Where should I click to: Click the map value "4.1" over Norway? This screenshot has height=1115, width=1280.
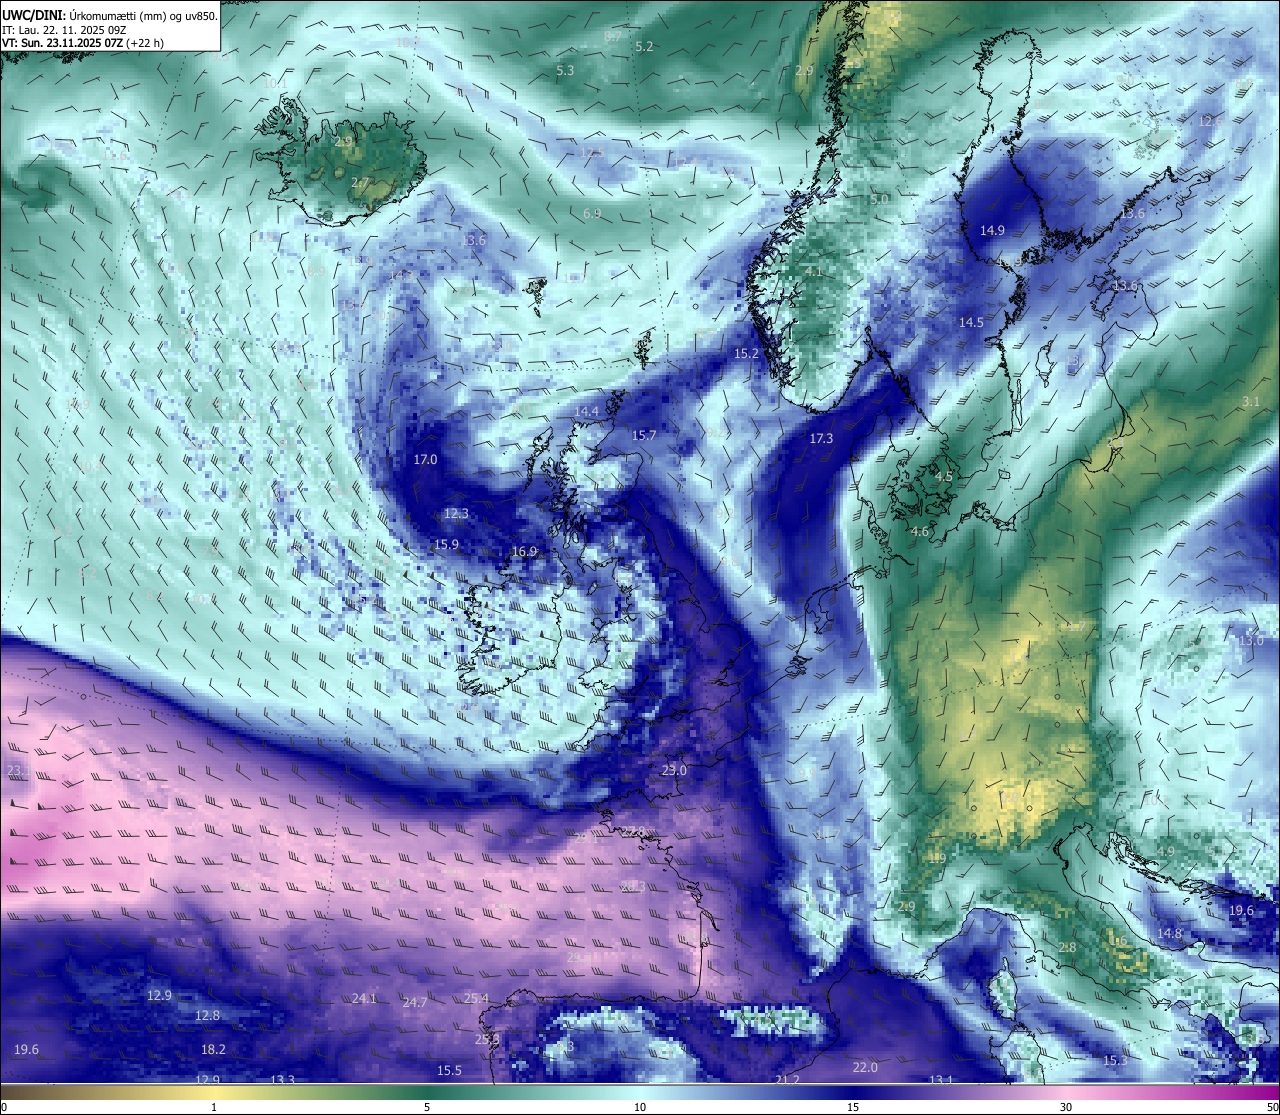pos(813,272)
